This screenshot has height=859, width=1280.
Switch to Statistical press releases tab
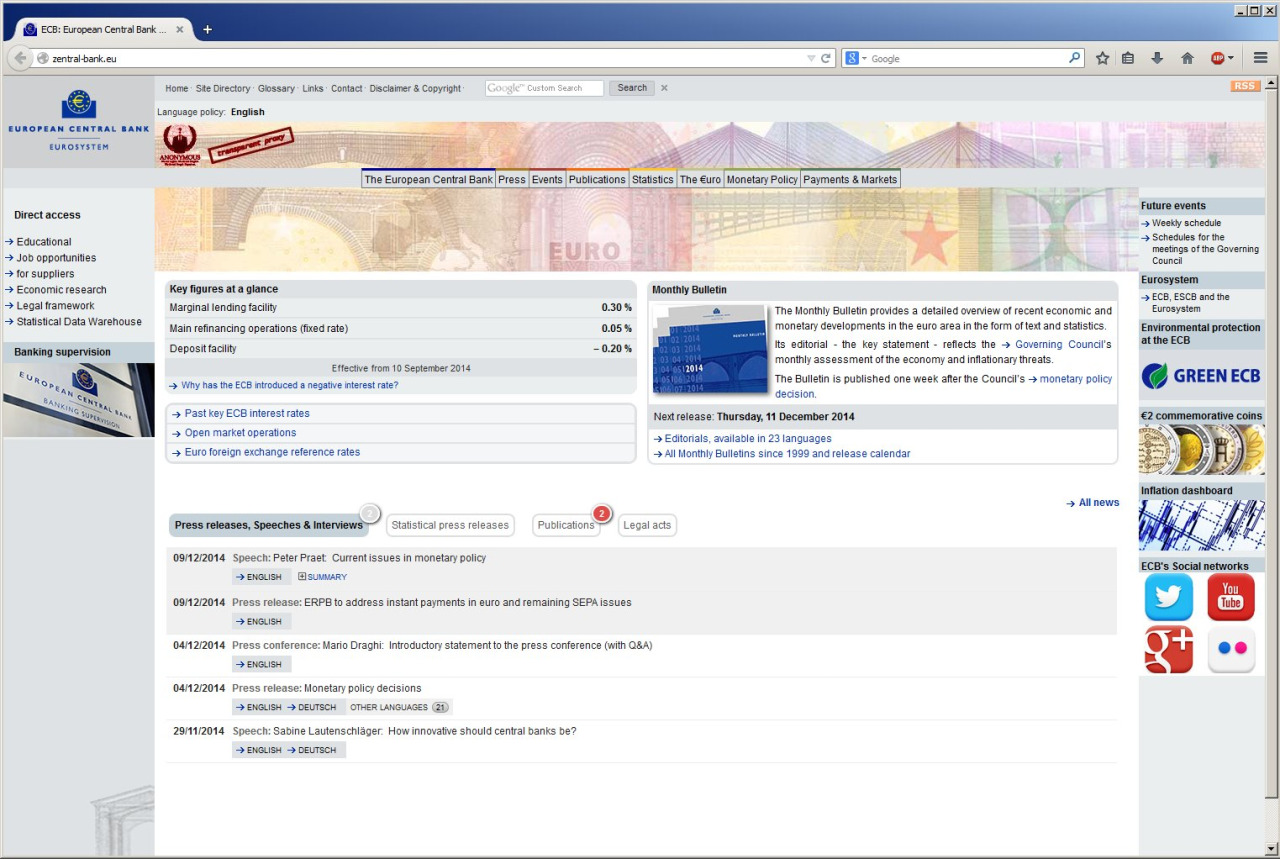pyautogui.click(x=450, y=525)
